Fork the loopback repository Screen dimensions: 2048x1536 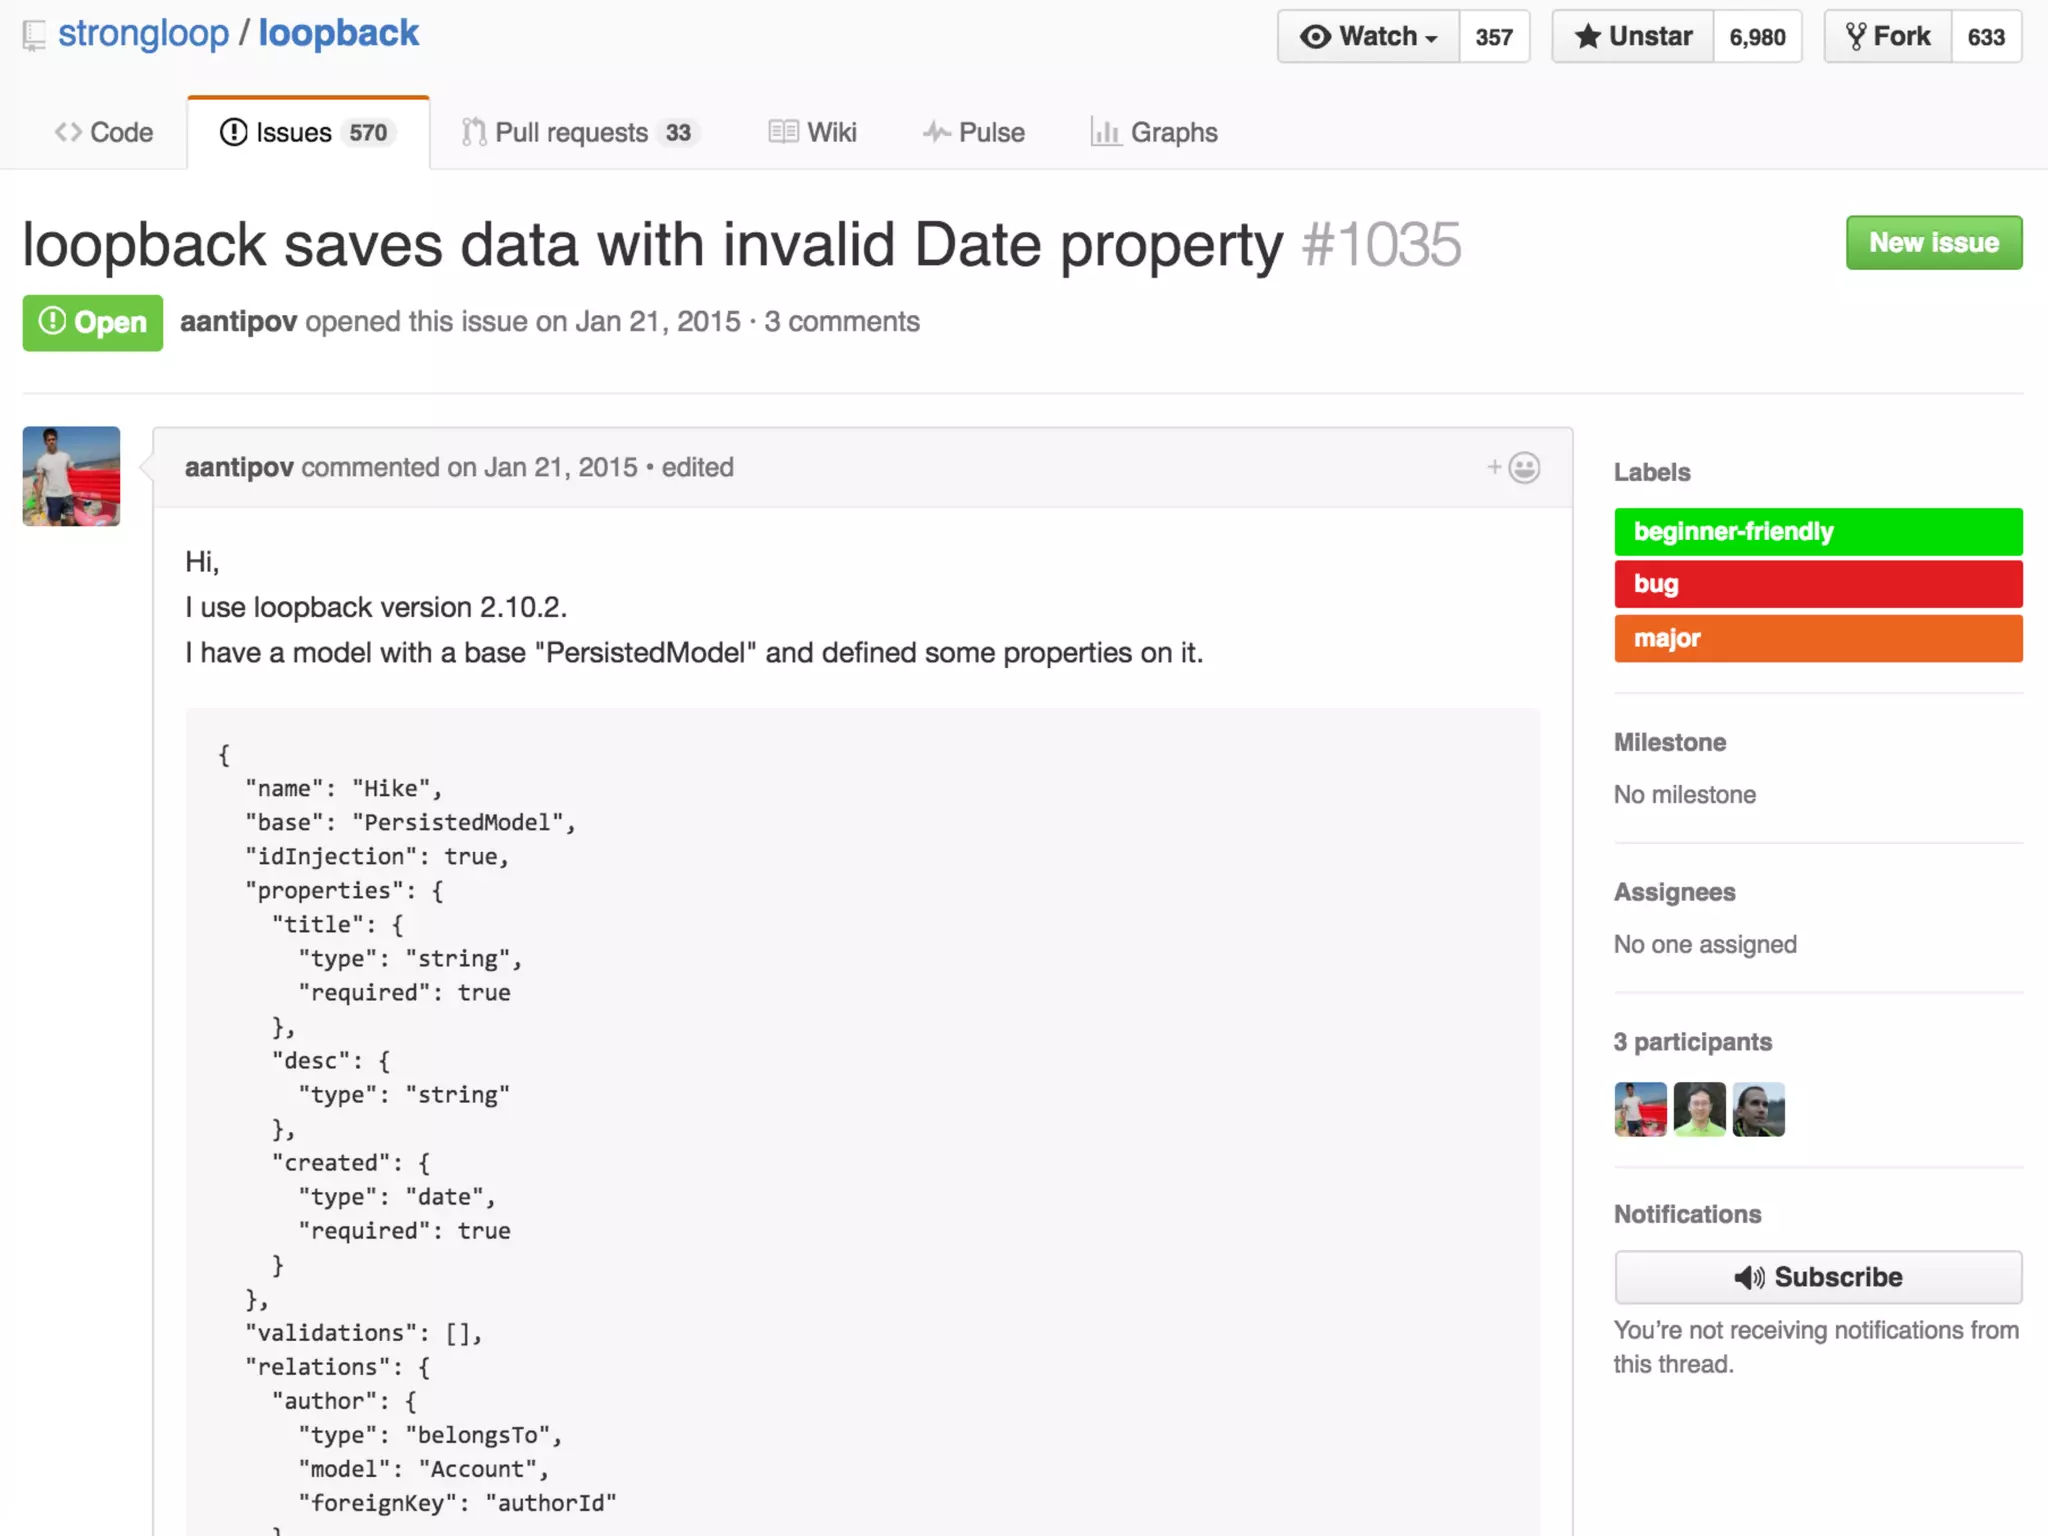pyautogui.click(x=1887, y=37)
